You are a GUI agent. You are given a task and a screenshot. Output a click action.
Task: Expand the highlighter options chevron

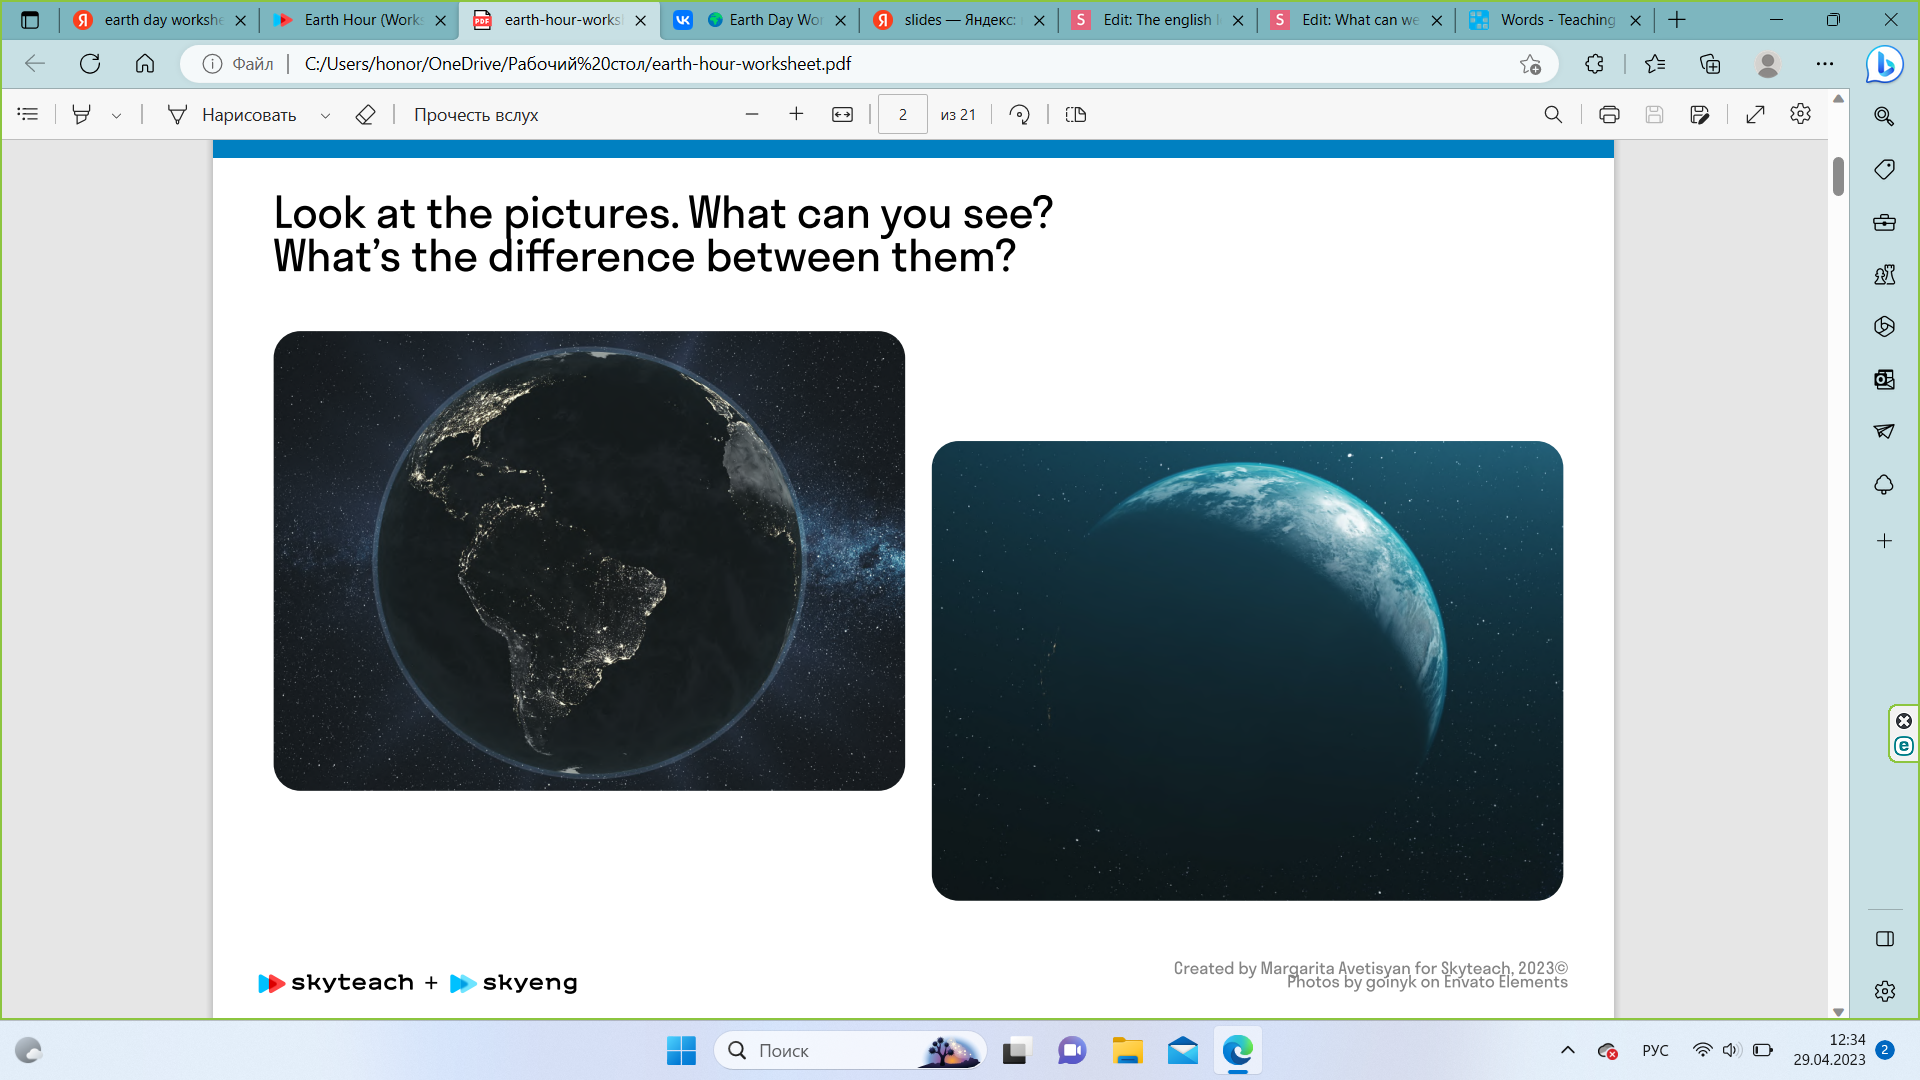pos(117,116)
